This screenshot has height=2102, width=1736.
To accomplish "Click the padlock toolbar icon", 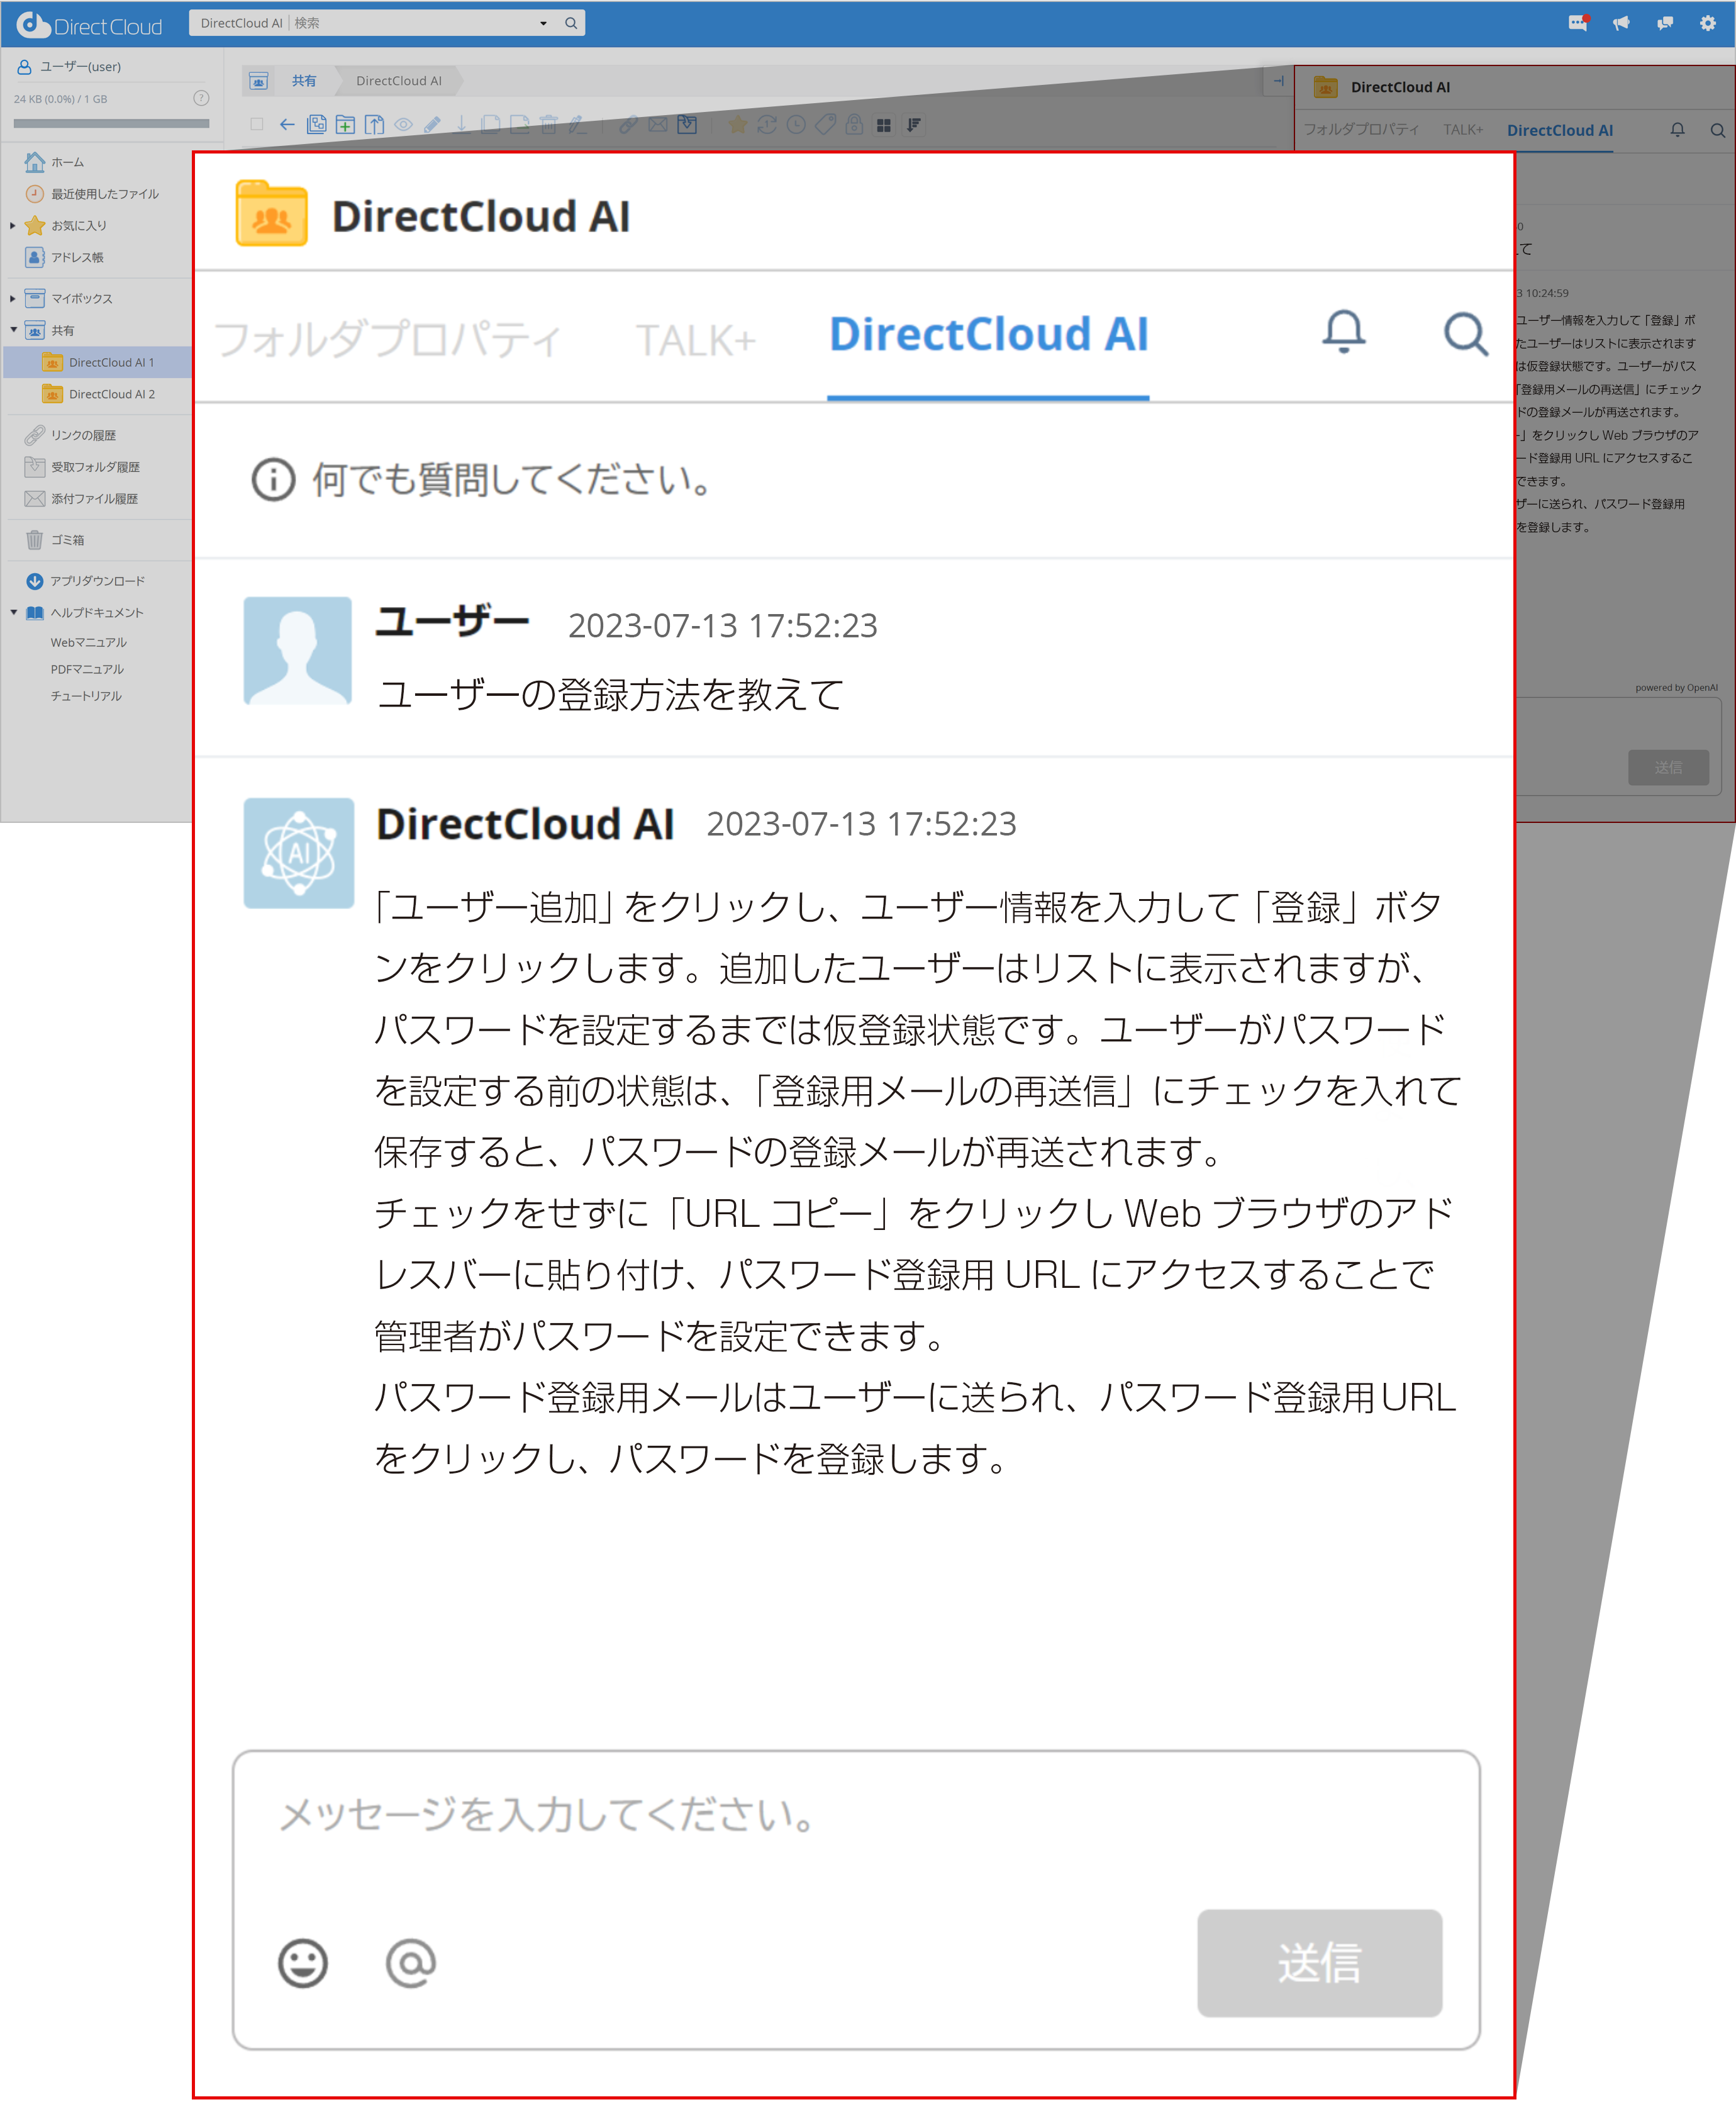I will coord(854,125).
